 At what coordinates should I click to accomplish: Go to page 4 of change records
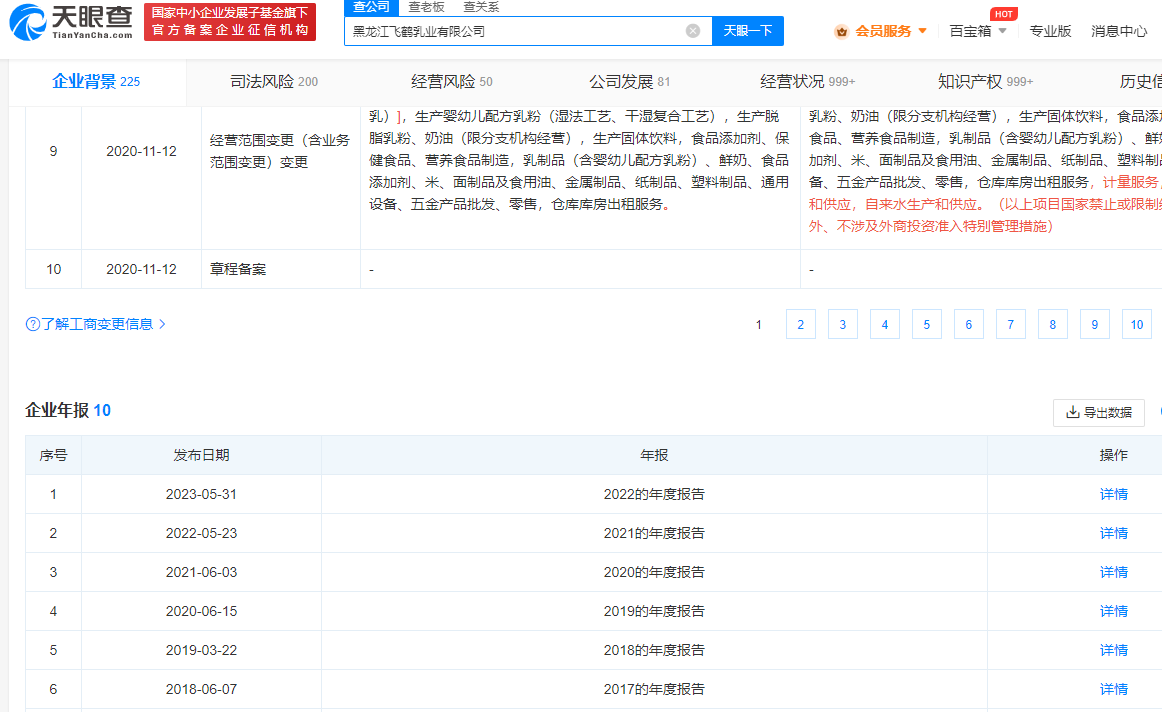click(885, 325)
